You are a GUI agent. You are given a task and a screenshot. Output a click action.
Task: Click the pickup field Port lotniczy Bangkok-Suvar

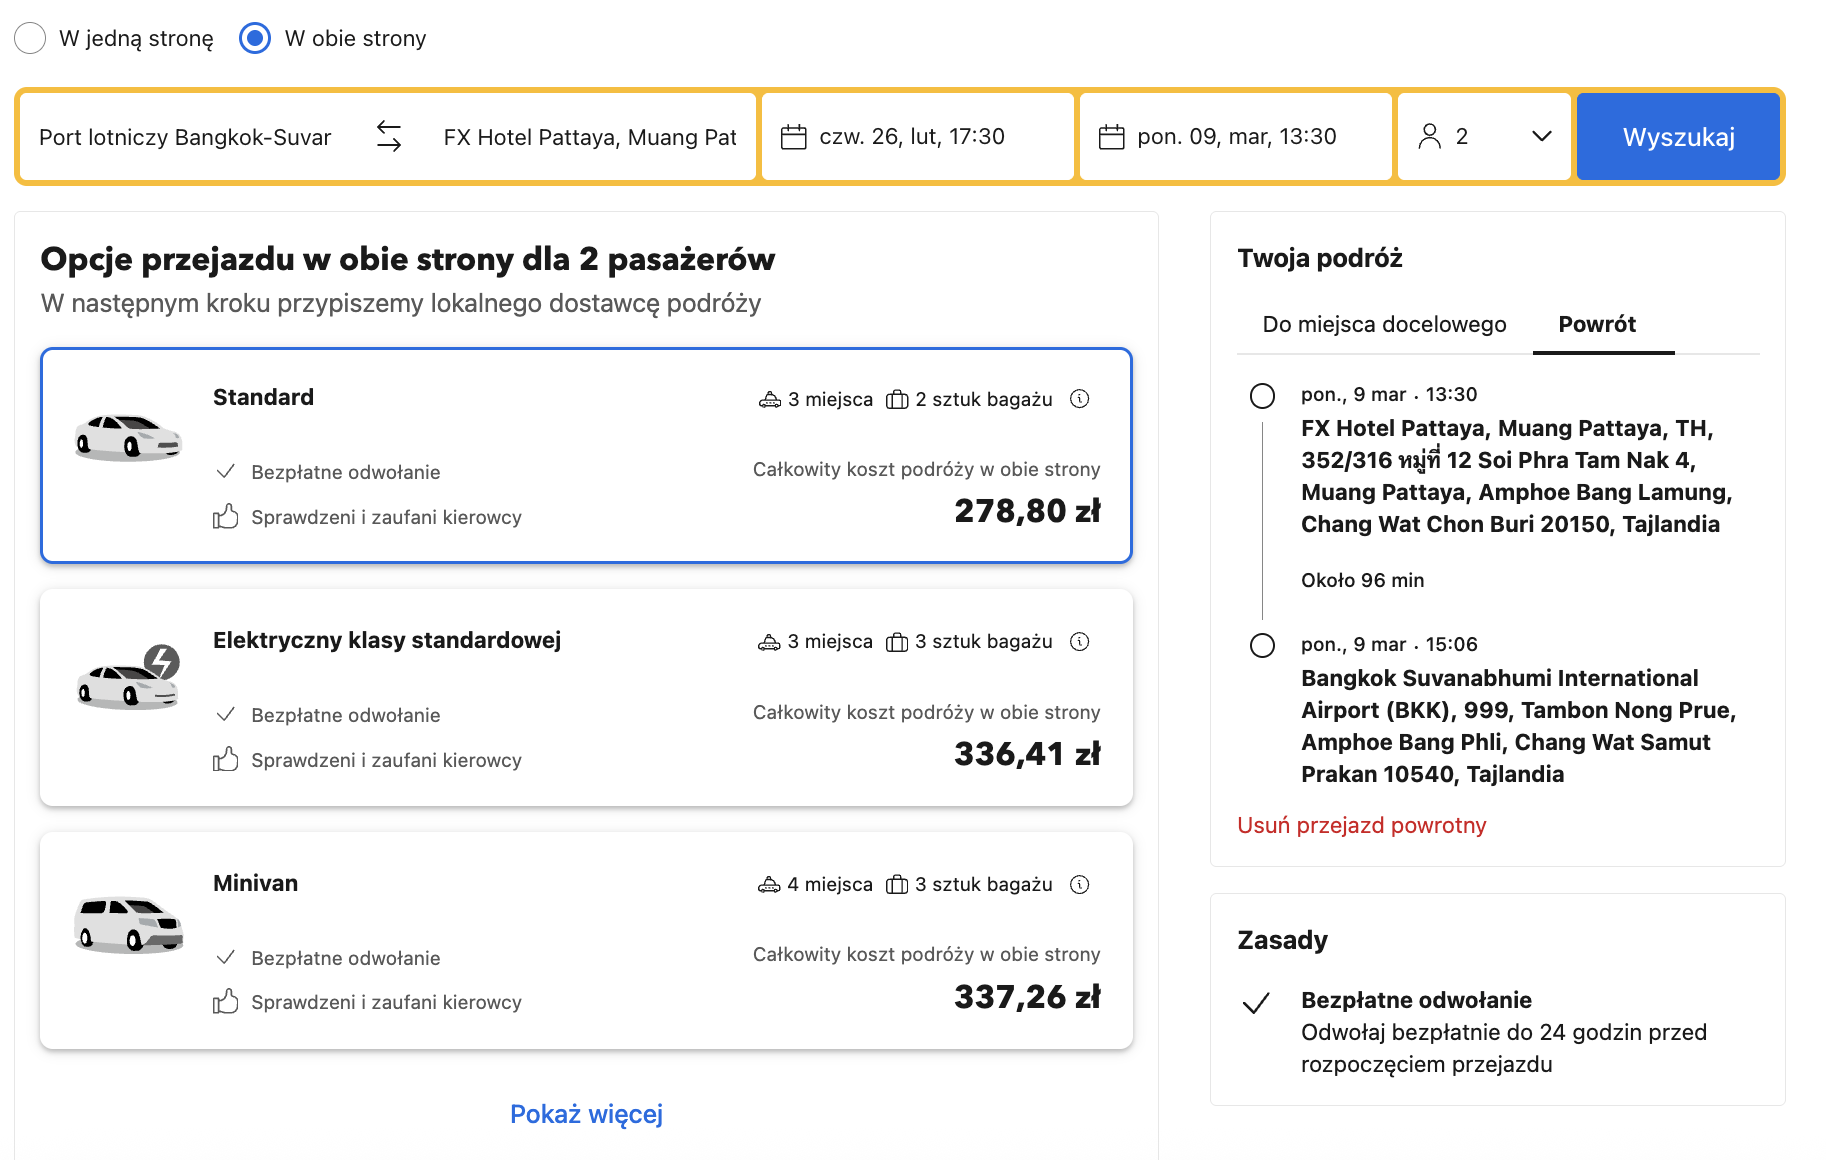186,137
